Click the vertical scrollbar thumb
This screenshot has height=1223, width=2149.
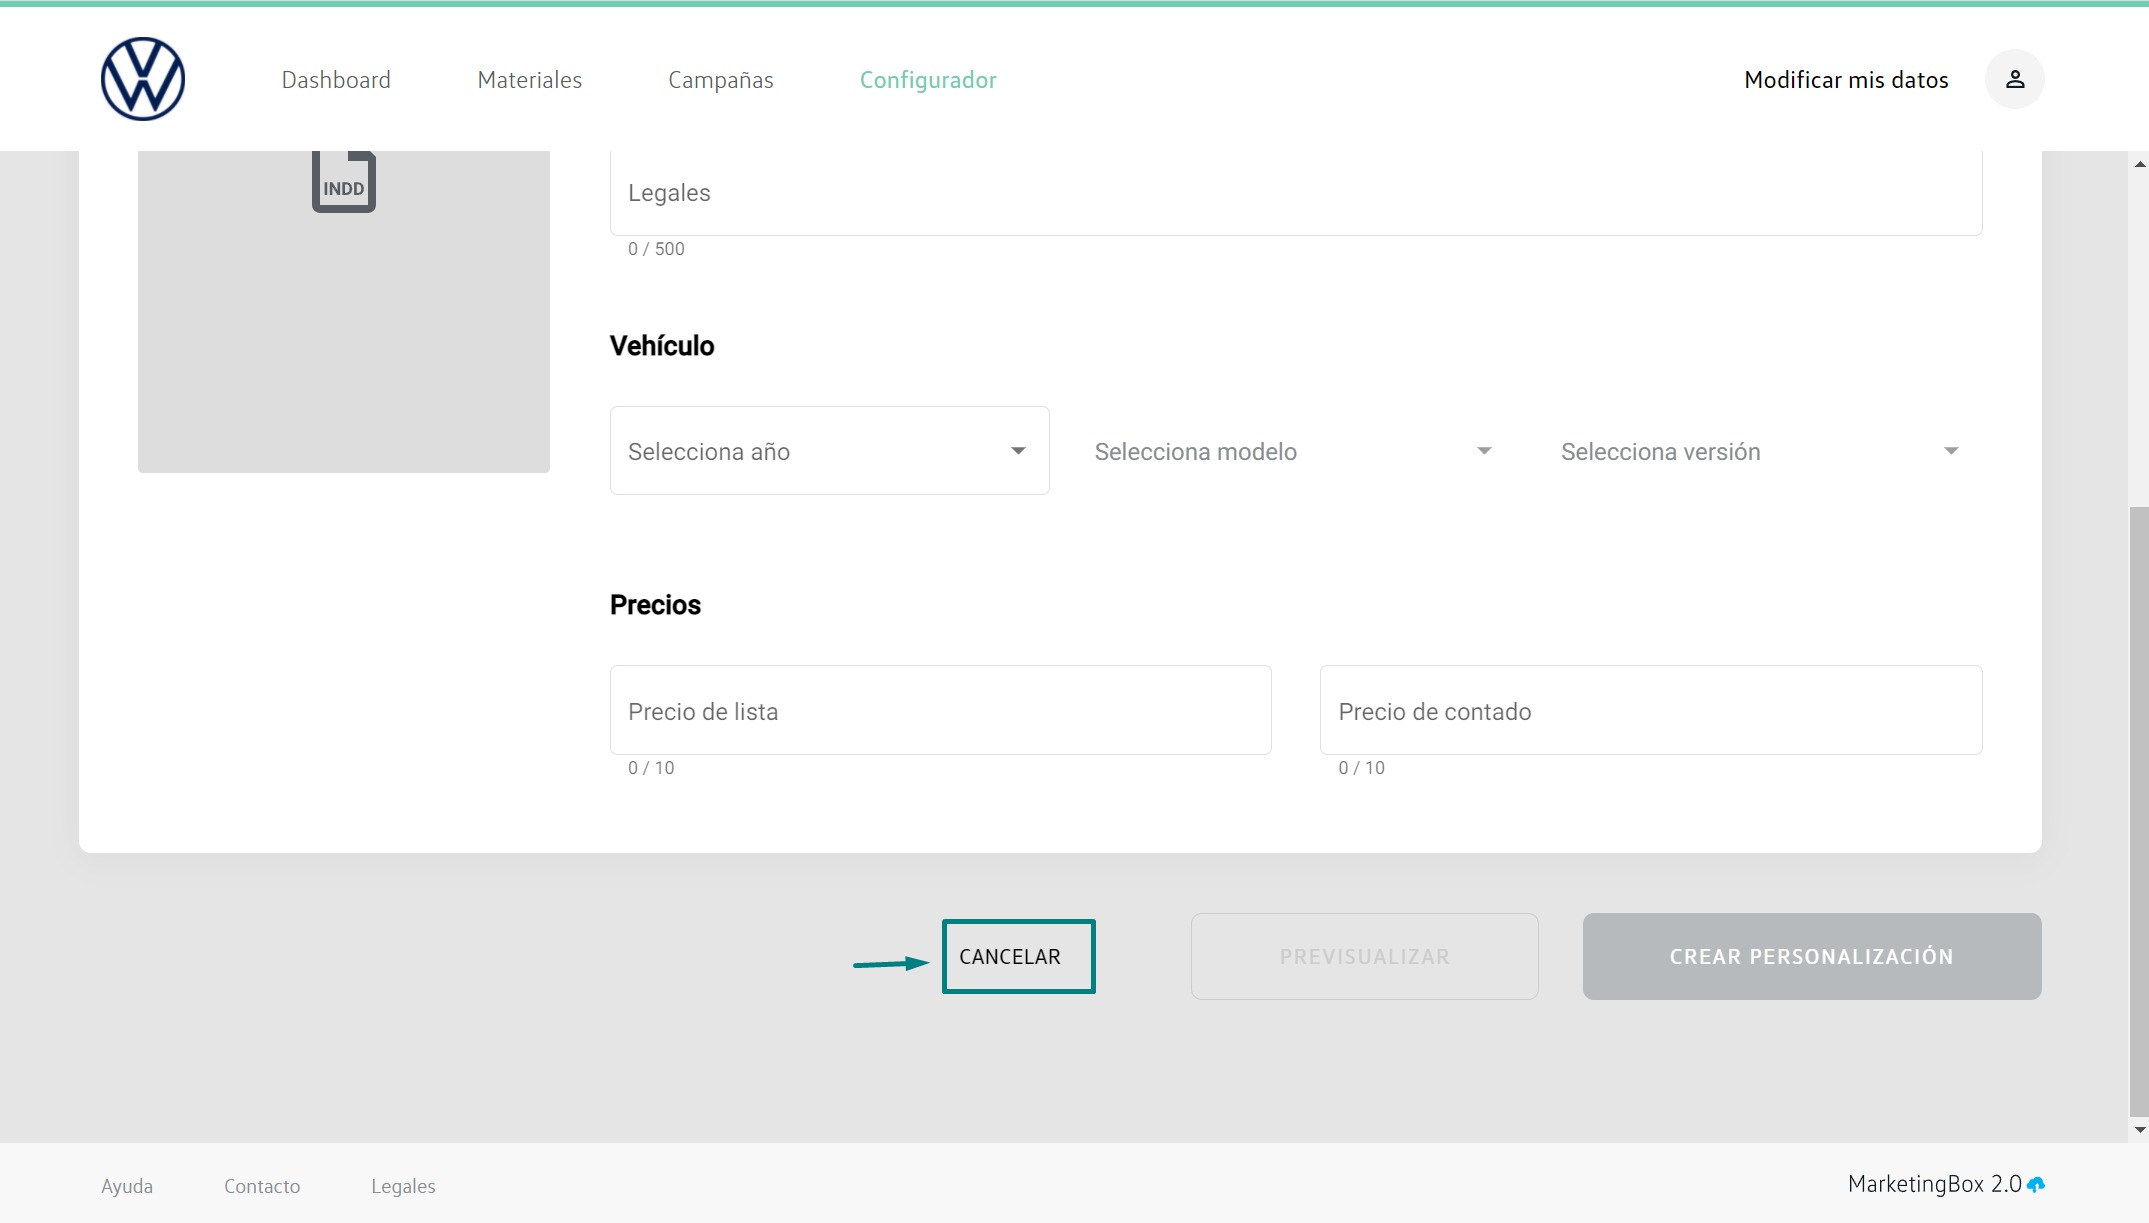tap(2139, 810)
